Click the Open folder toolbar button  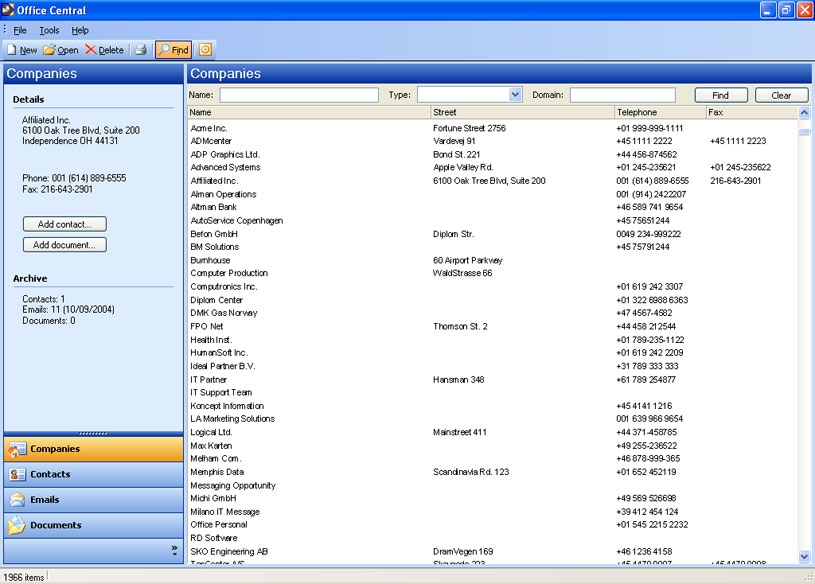point(61,50)
